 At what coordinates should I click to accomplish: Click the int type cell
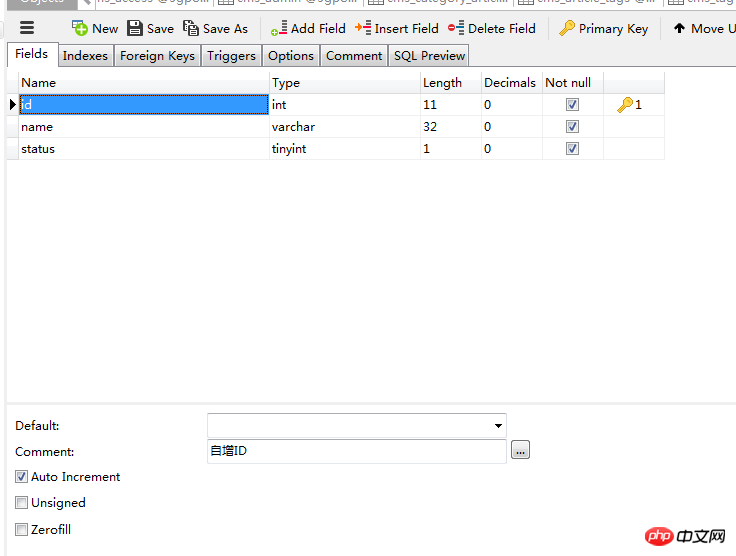[x=345, y=104]
